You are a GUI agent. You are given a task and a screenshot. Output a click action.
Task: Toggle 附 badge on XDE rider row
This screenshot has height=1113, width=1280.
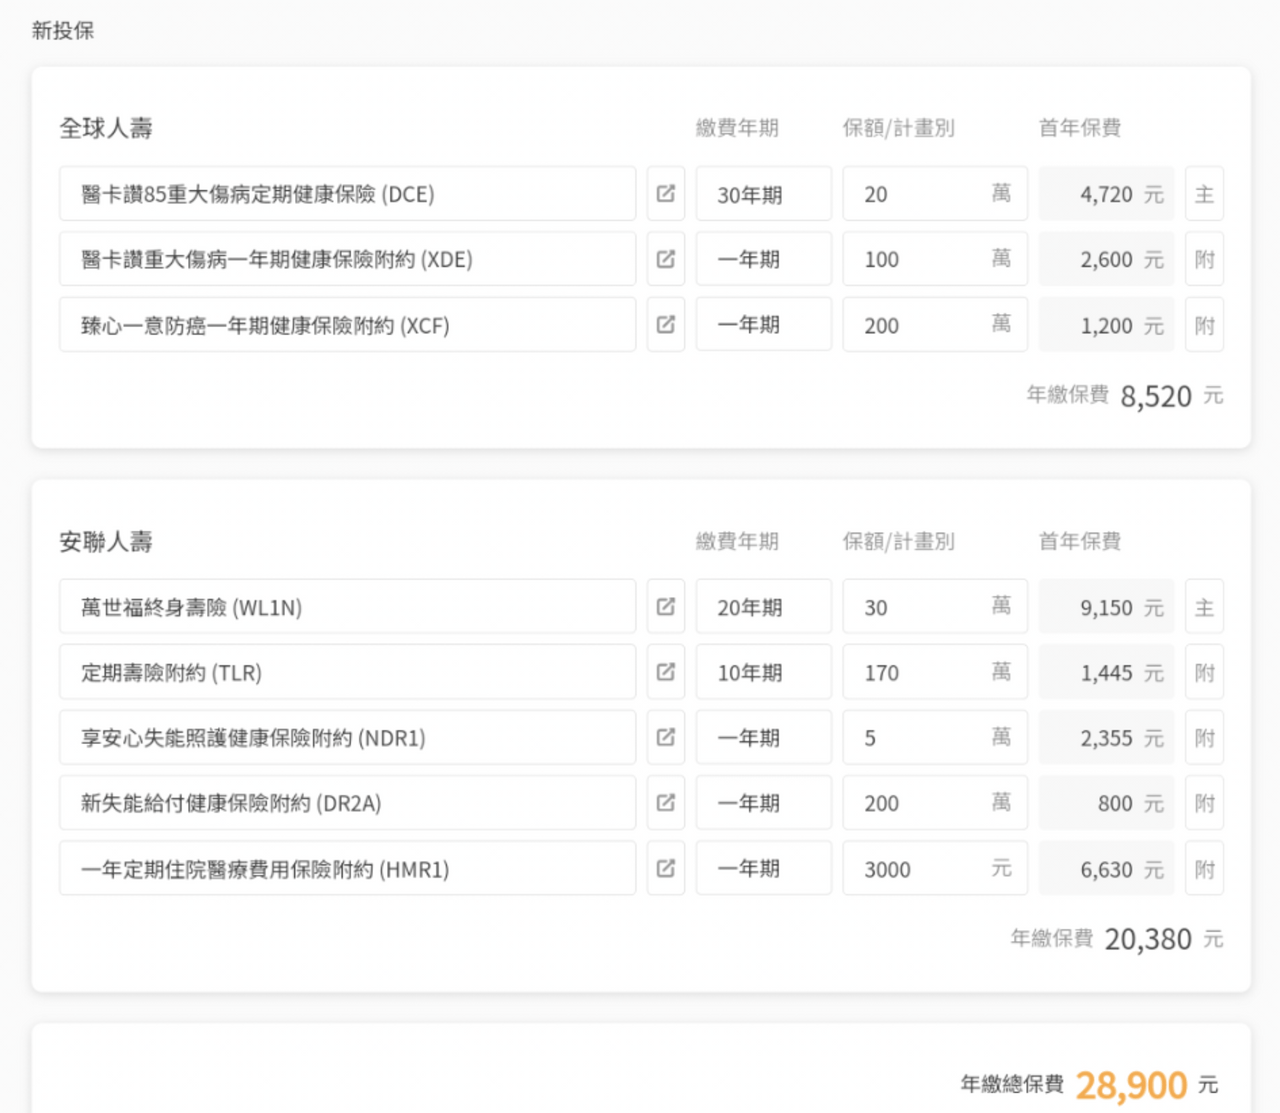pos(1204,259)
